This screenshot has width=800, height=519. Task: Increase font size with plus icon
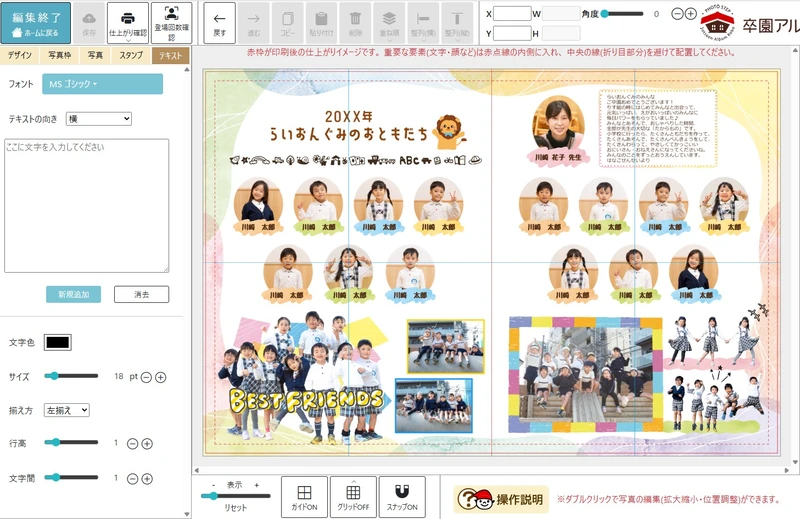coord(160,377)
